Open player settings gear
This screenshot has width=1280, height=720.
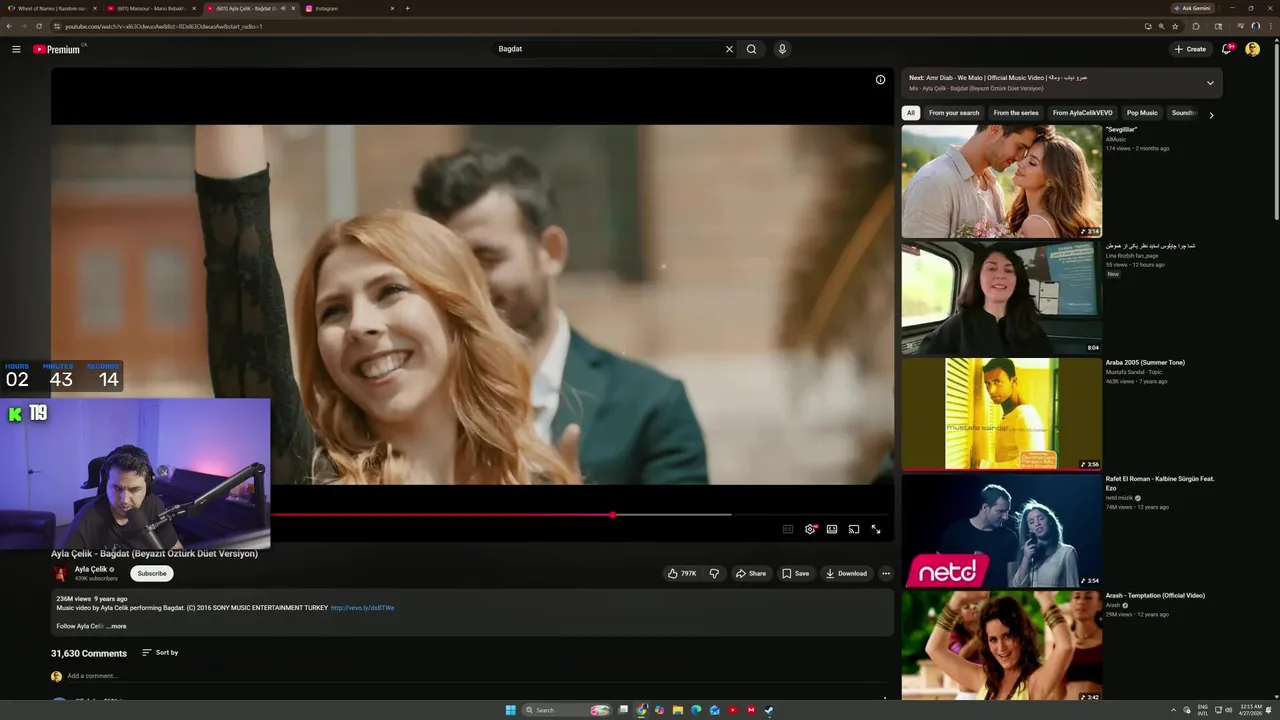[810, 529]
